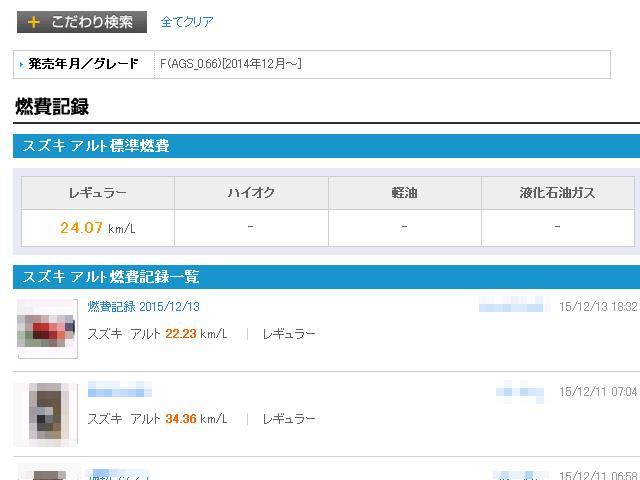Open the red car thumbnail of the first record
Image resolution: width=640 pixels, height=480 pixels.
coord(47,329)
